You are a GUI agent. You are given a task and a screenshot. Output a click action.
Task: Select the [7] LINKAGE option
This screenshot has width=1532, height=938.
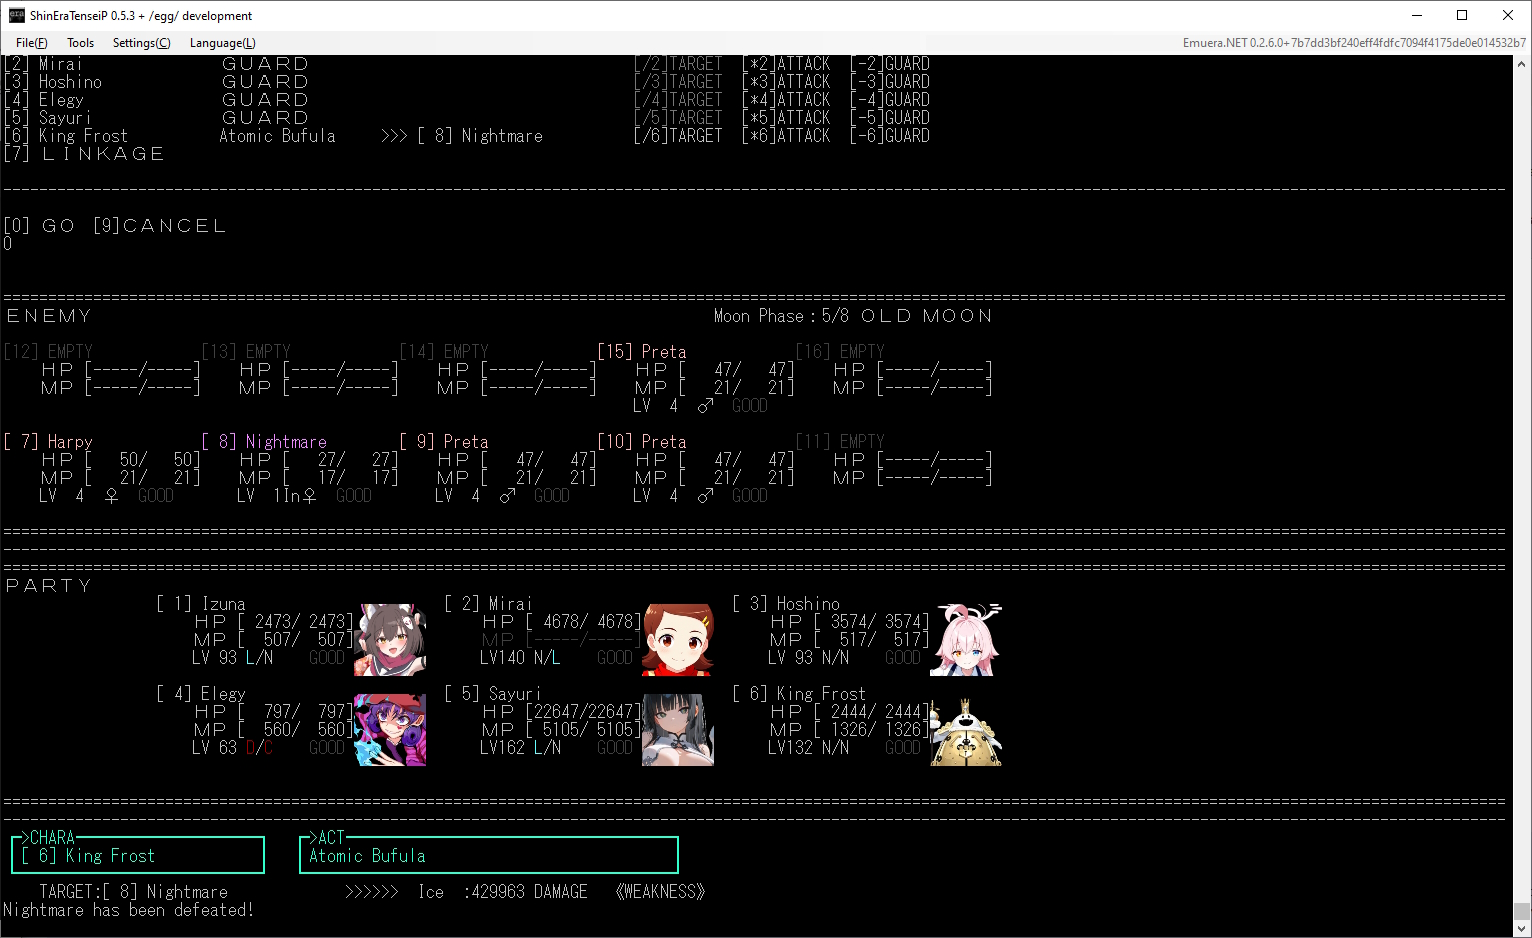[84, 154]
